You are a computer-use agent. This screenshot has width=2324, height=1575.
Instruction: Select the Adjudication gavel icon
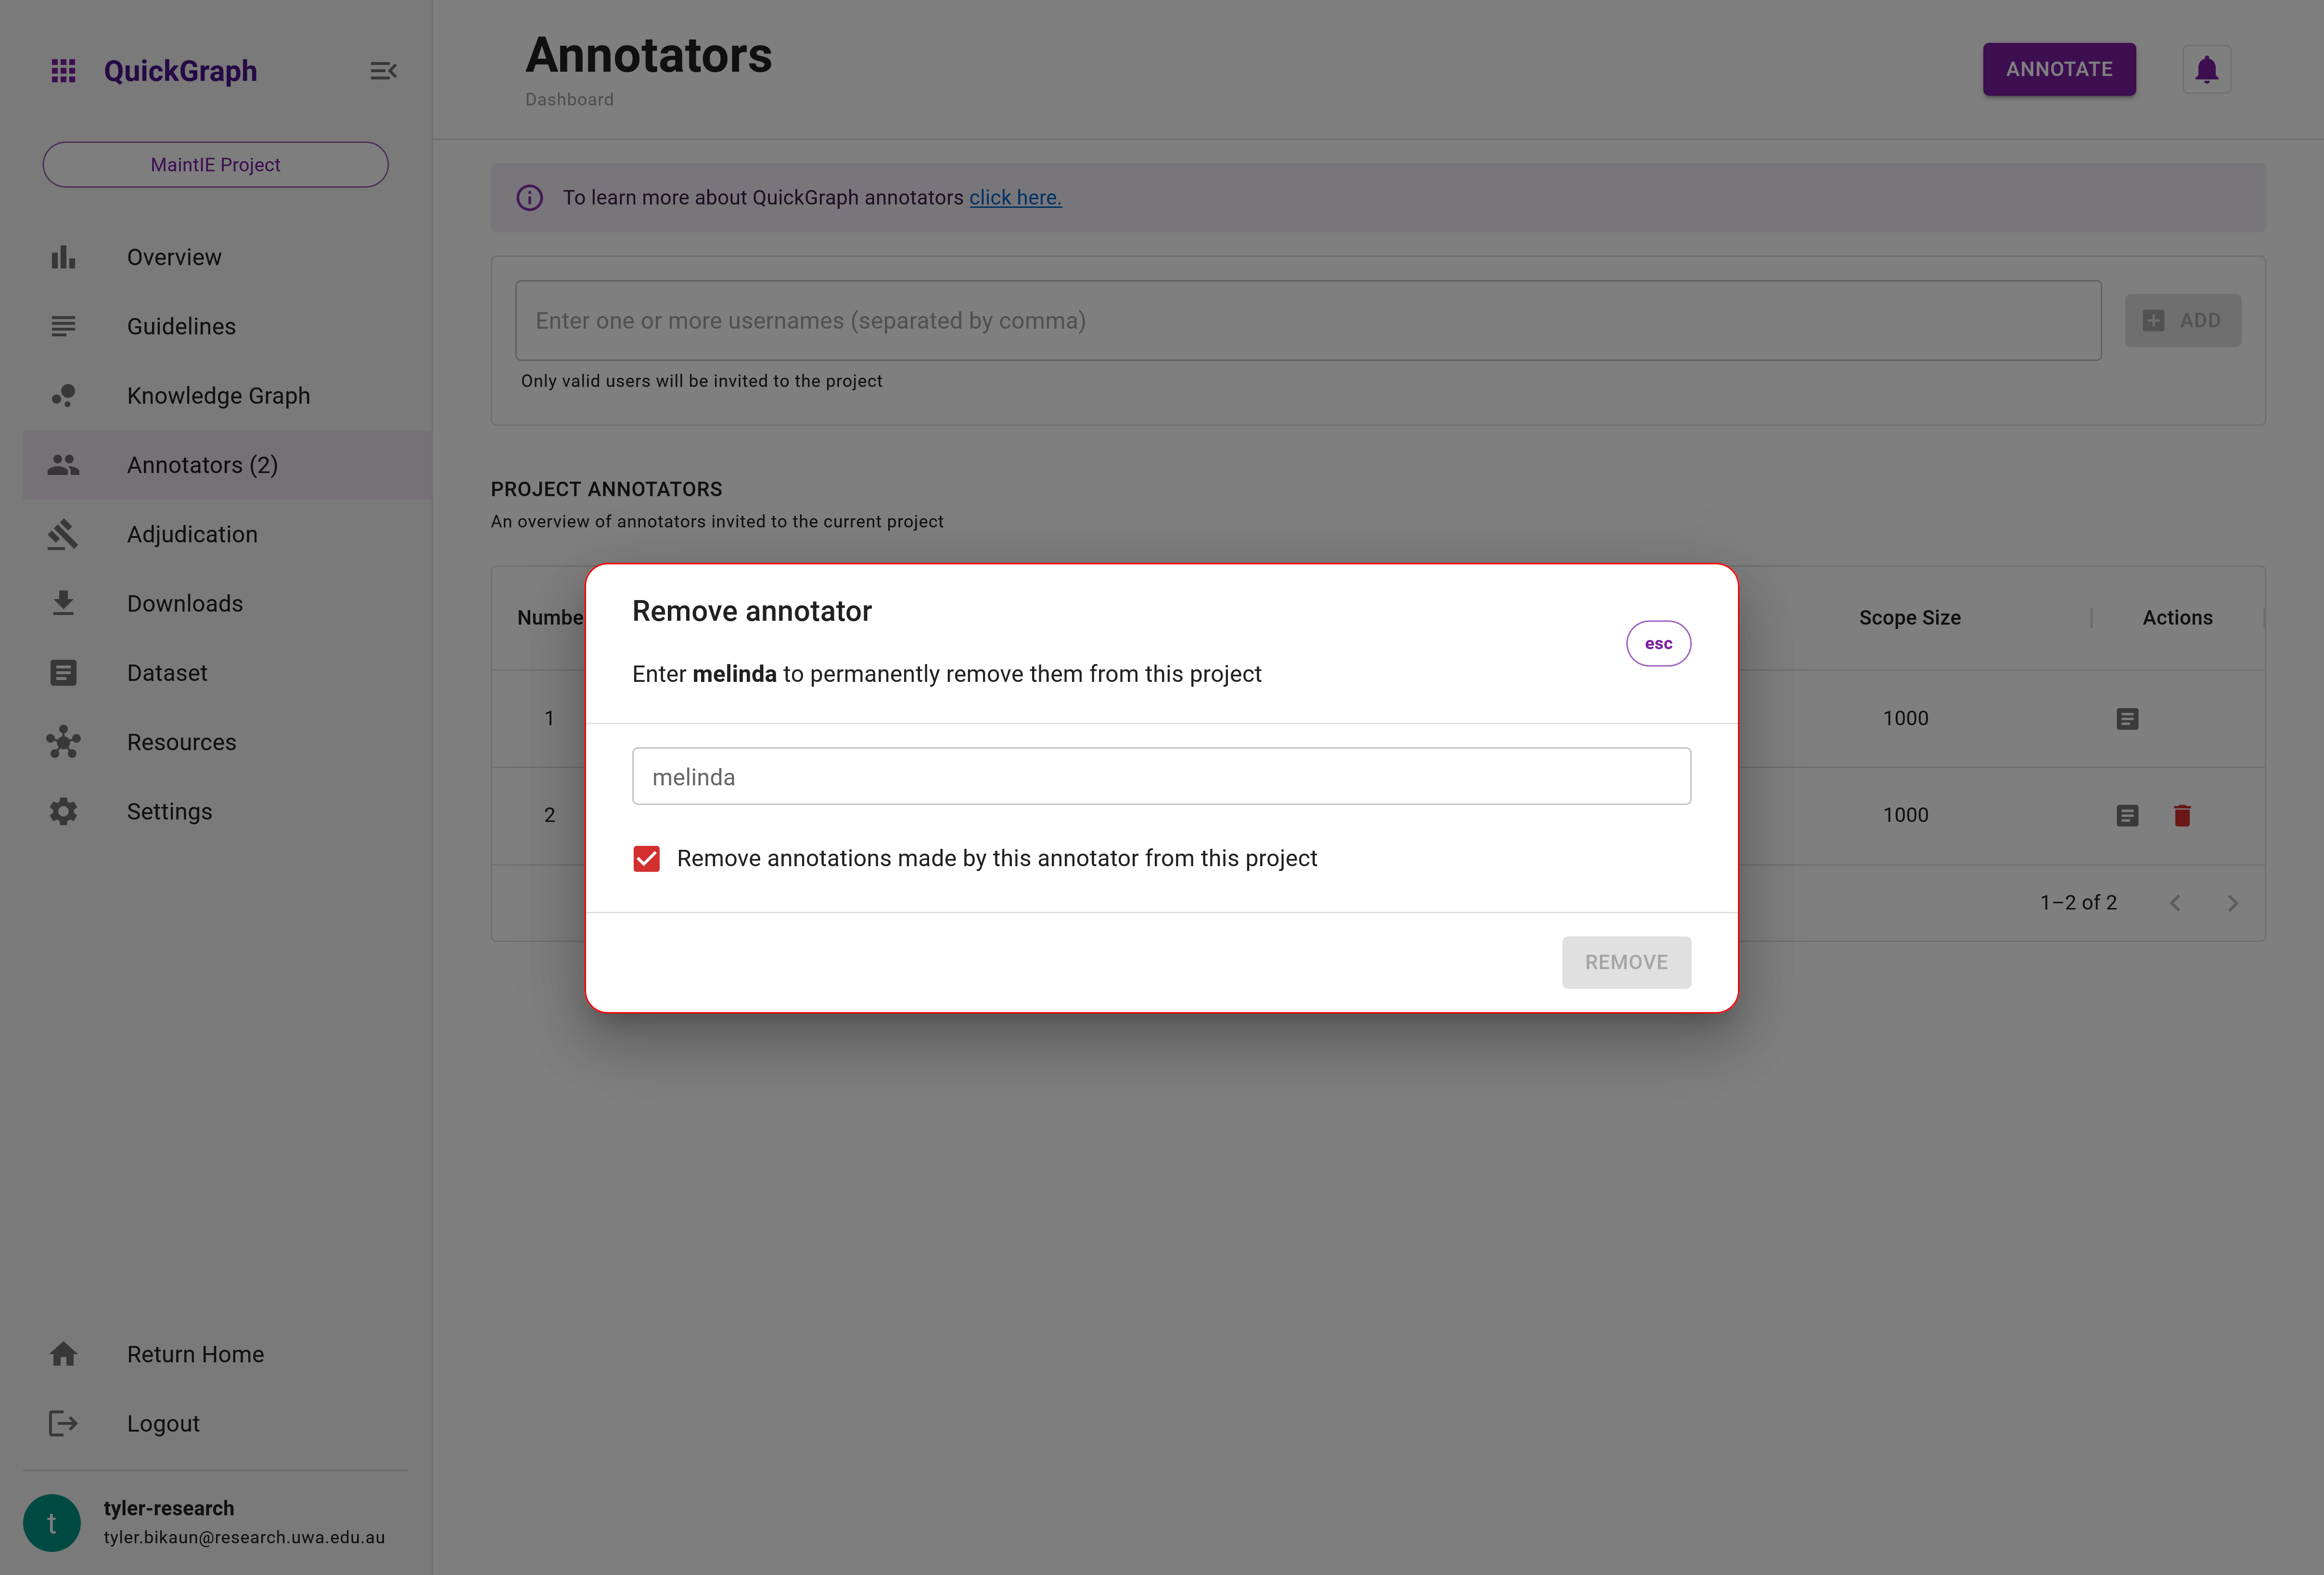(63, 534)
